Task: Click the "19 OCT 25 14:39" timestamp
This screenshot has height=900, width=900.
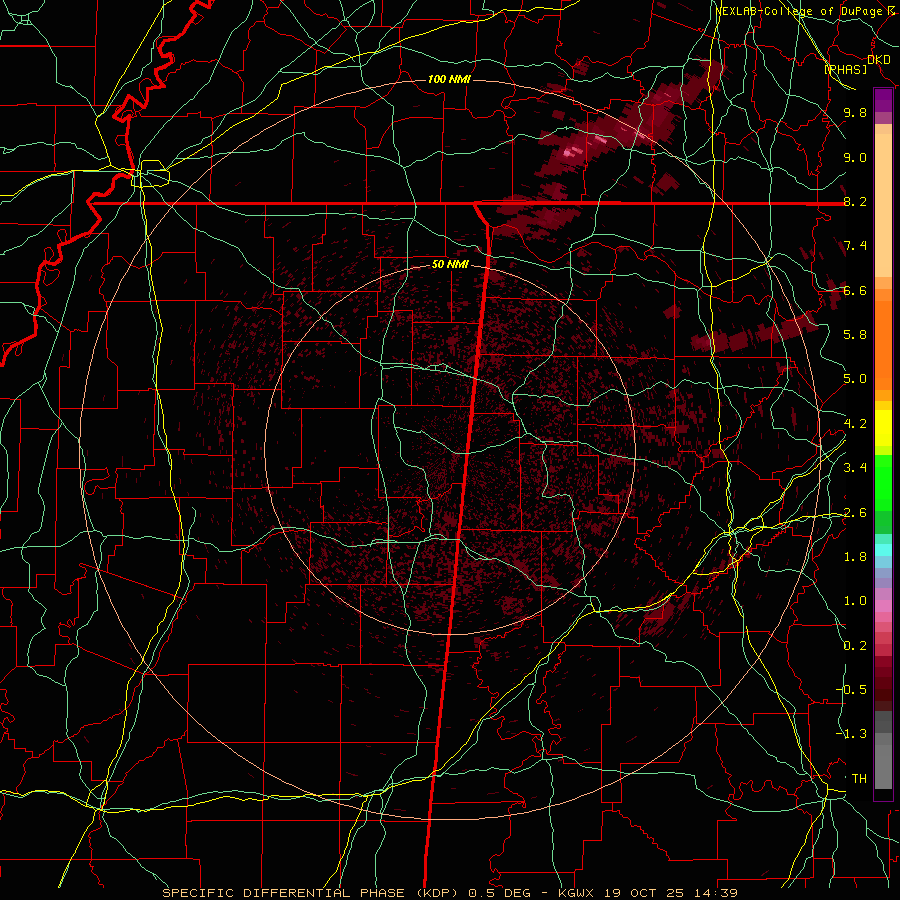Action: tap(672, 893)
